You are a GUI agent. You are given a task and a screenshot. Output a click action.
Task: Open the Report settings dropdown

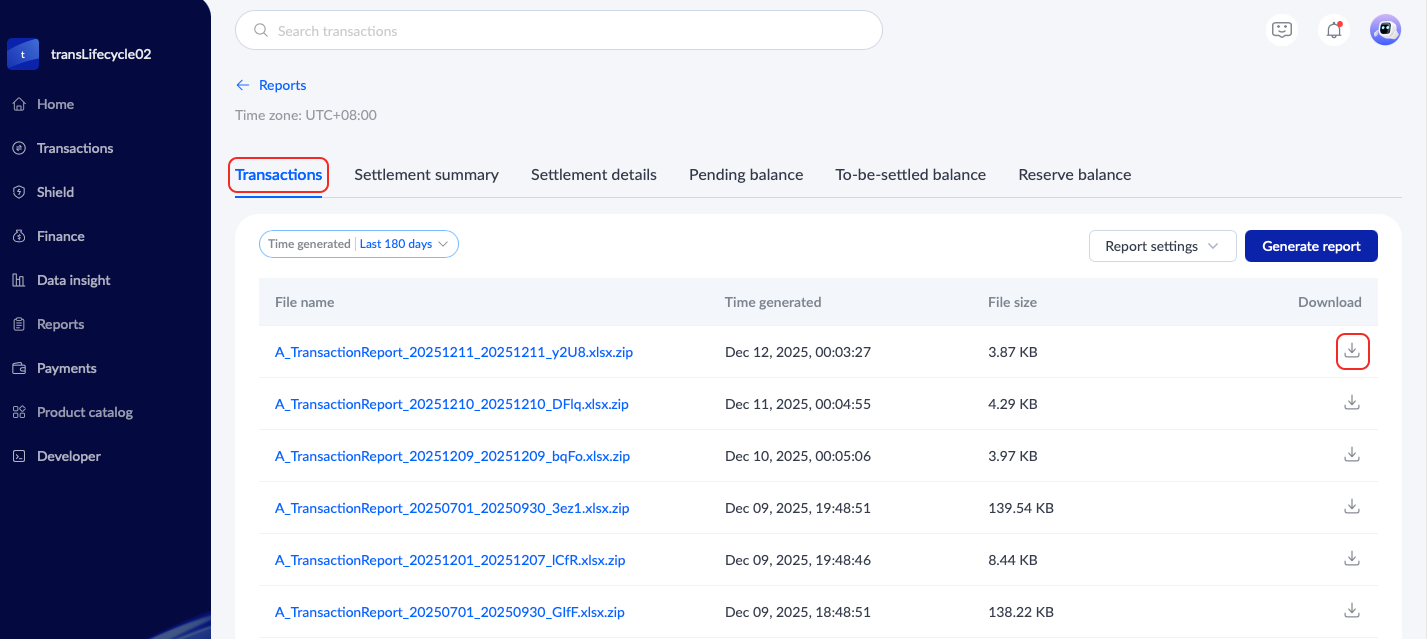pyautogui.click(x=1162, y=246)
